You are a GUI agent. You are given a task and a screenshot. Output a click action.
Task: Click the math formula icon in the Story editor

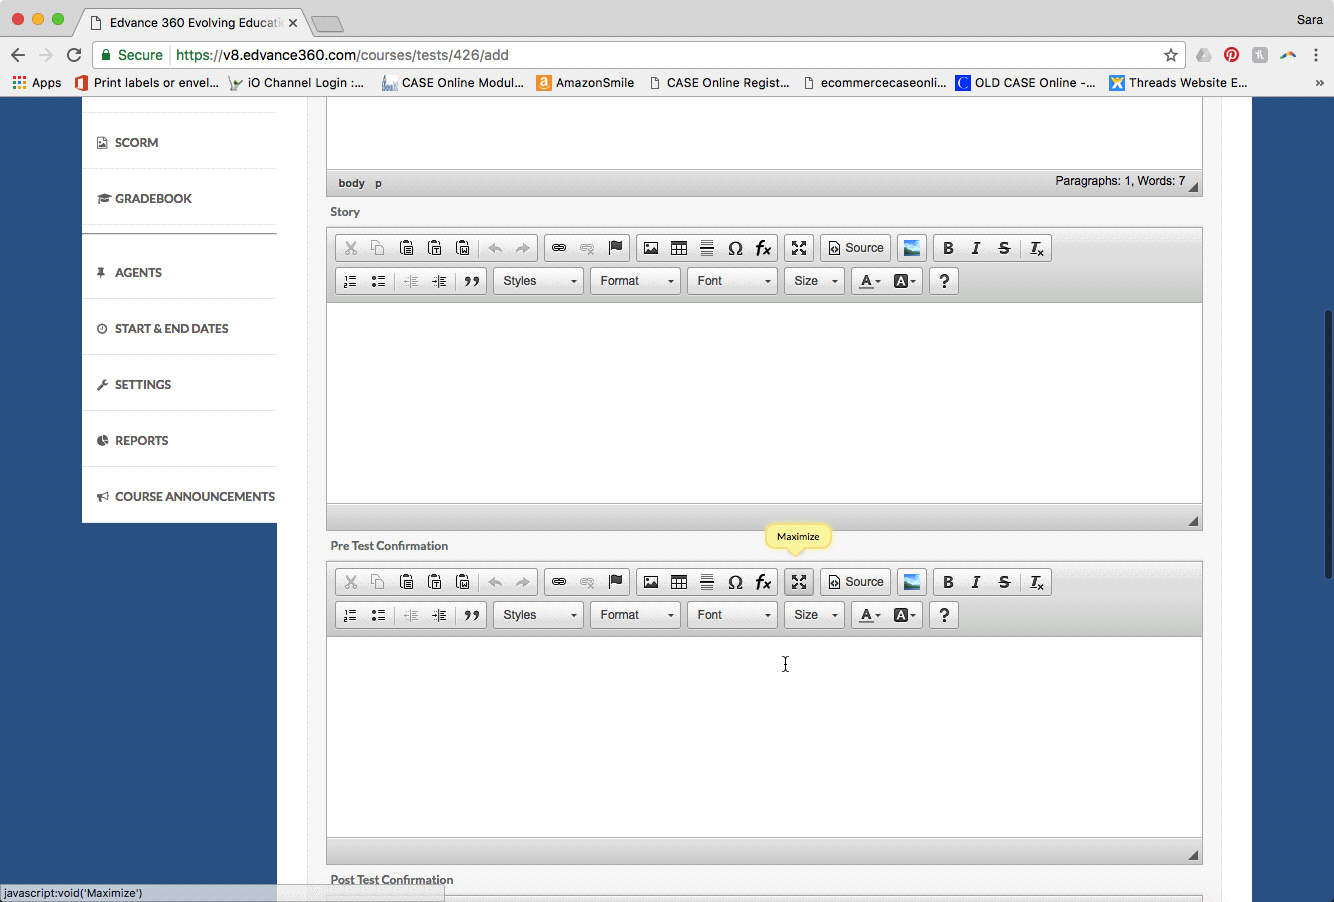coord(763,248)
